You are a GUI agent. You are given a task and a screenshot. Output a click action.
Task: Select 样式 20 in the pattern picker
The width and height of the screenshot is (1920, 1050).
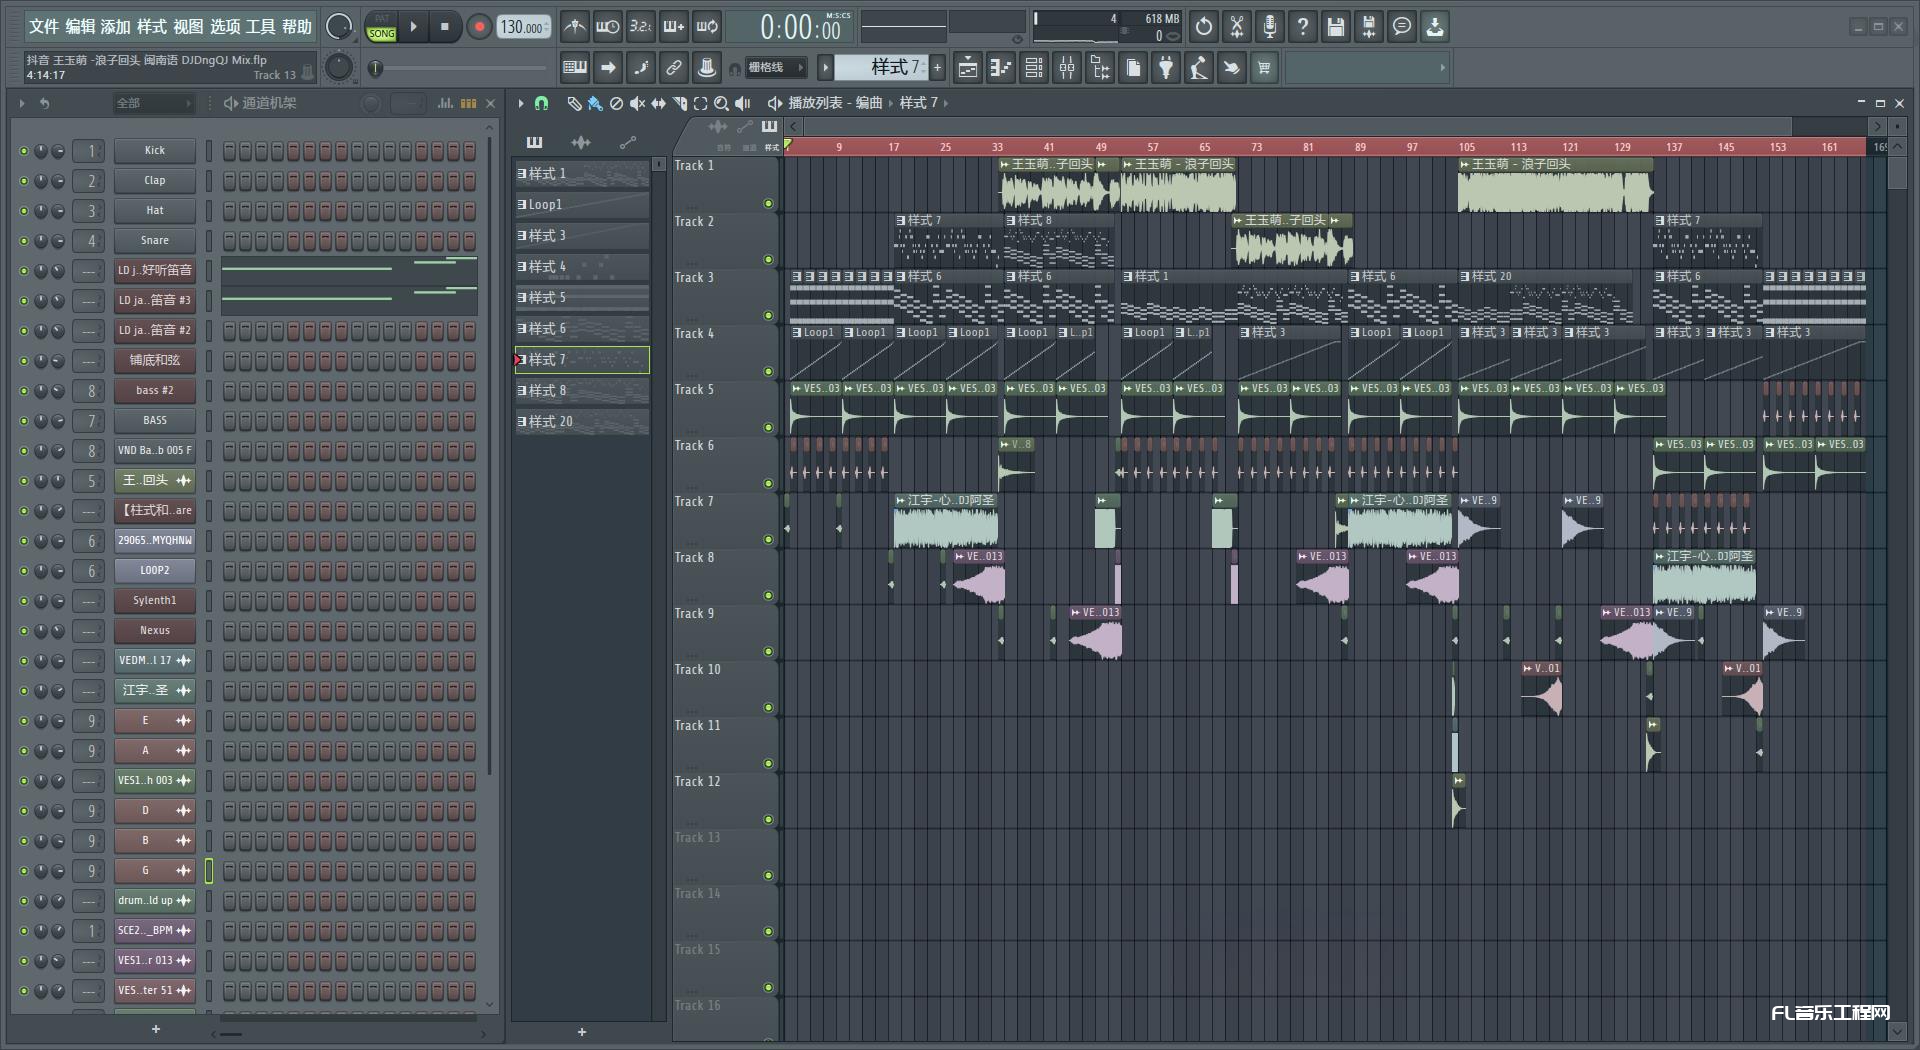582,422
